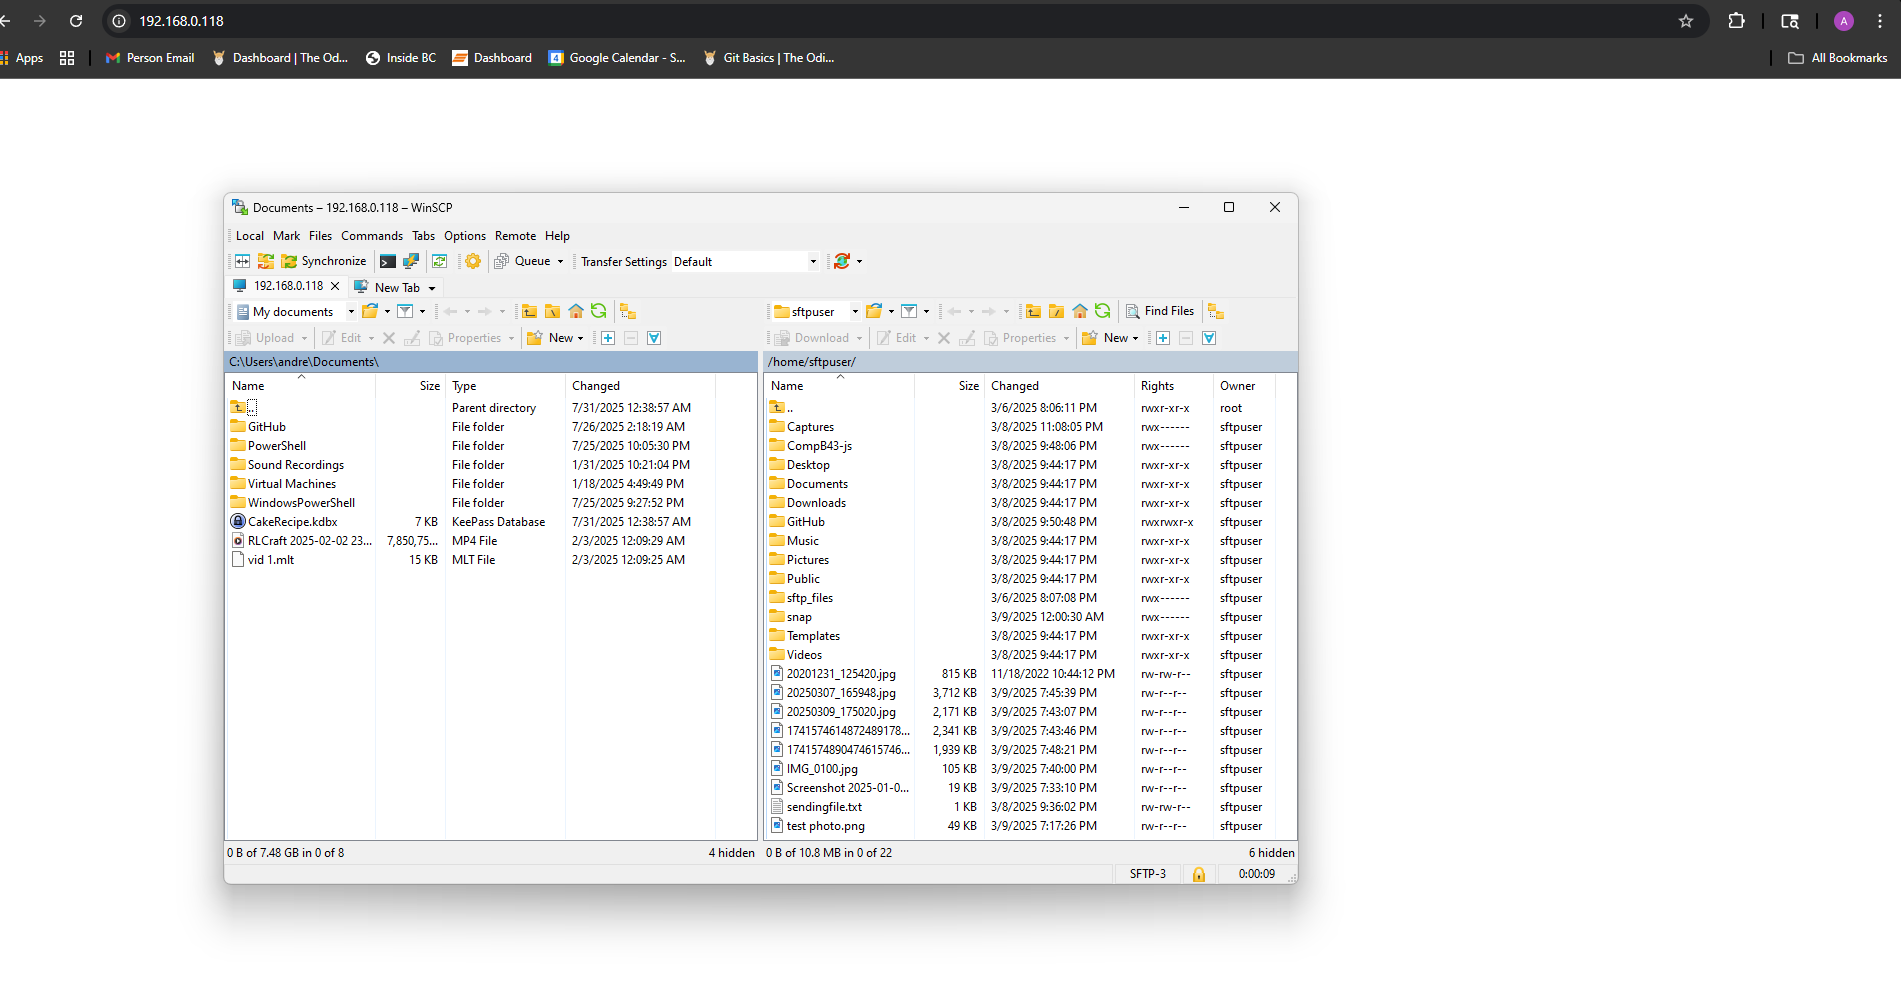
Task: Refresh the remote panel
Action: coord(1103,311)
